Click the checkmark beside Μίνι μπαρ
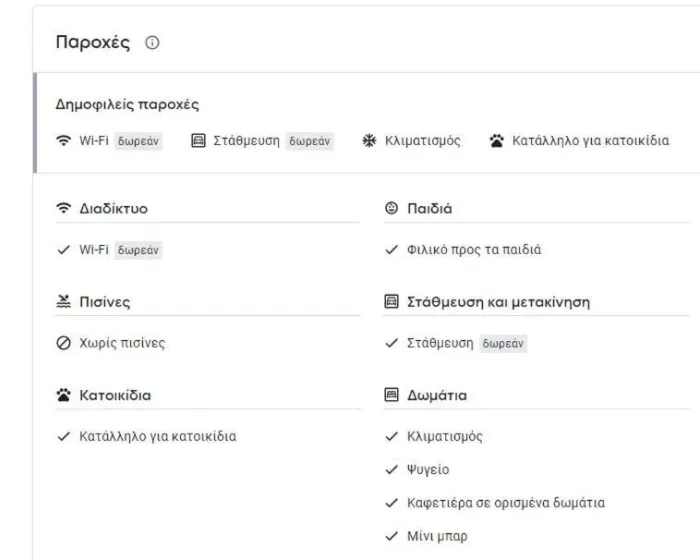The width and height of the screenshot is (700, 560). (391, 536)
